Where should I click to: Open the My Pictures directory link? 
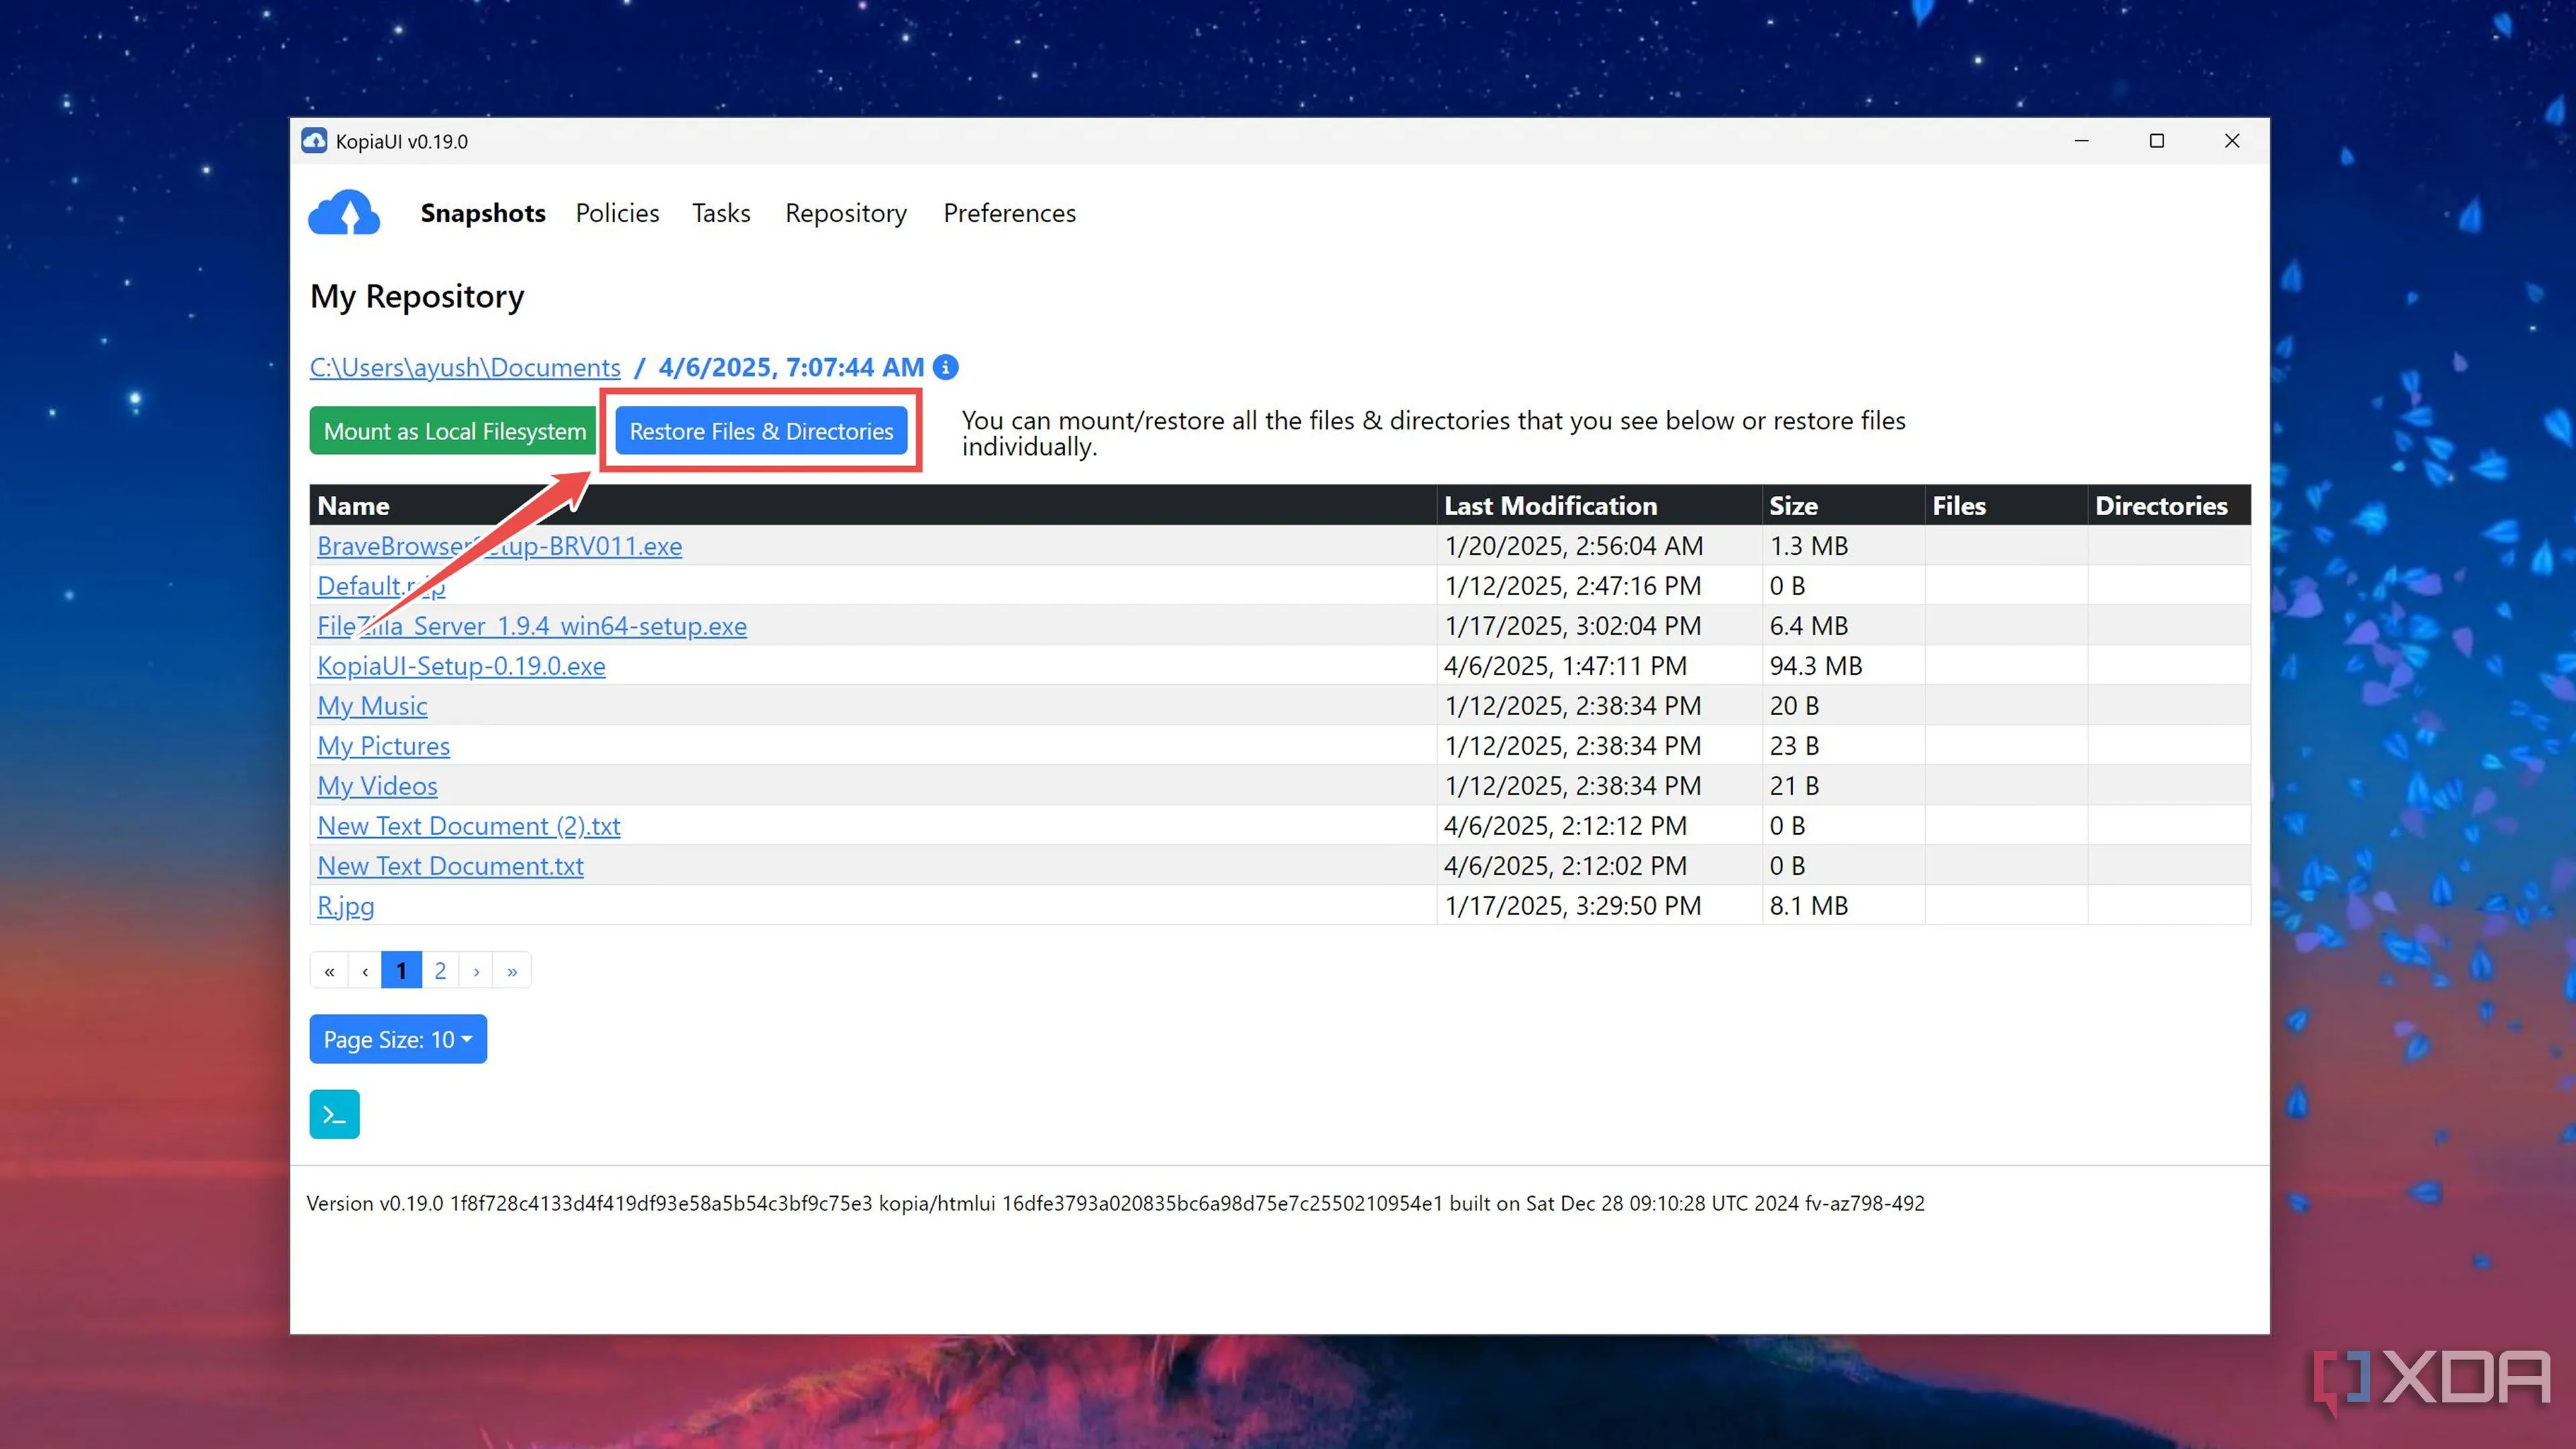pyautogui.click(x=383, y=746)
